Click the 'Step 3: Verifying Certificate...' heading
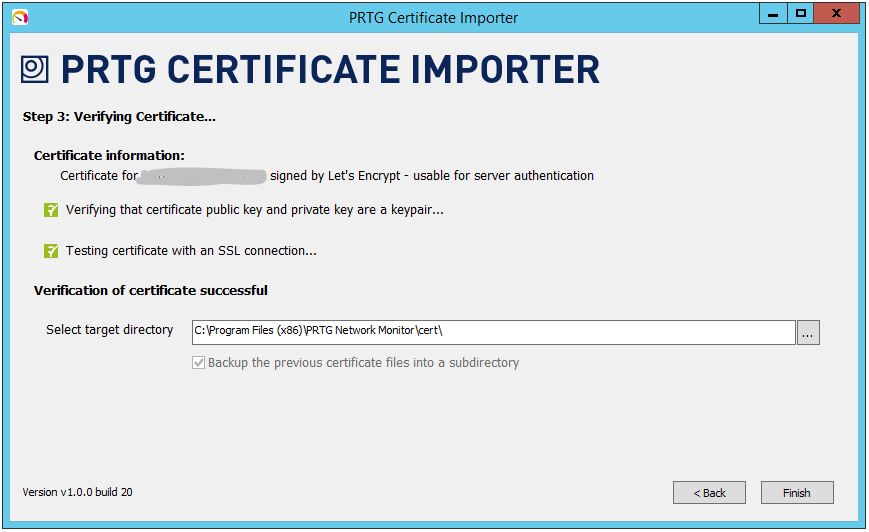 pos(119,117)
